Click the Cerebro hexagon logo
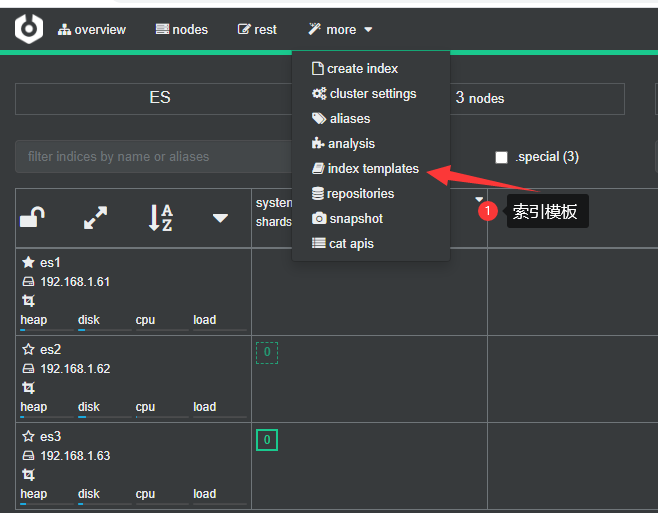Screen dimensions: 658x513 [x=29, y=29]
